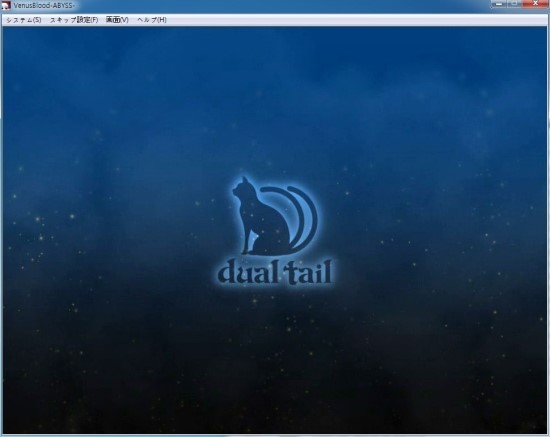The image size is (550, 437).
Task: Click the word "tail" in the logo
Action: (x=307, y=272)
